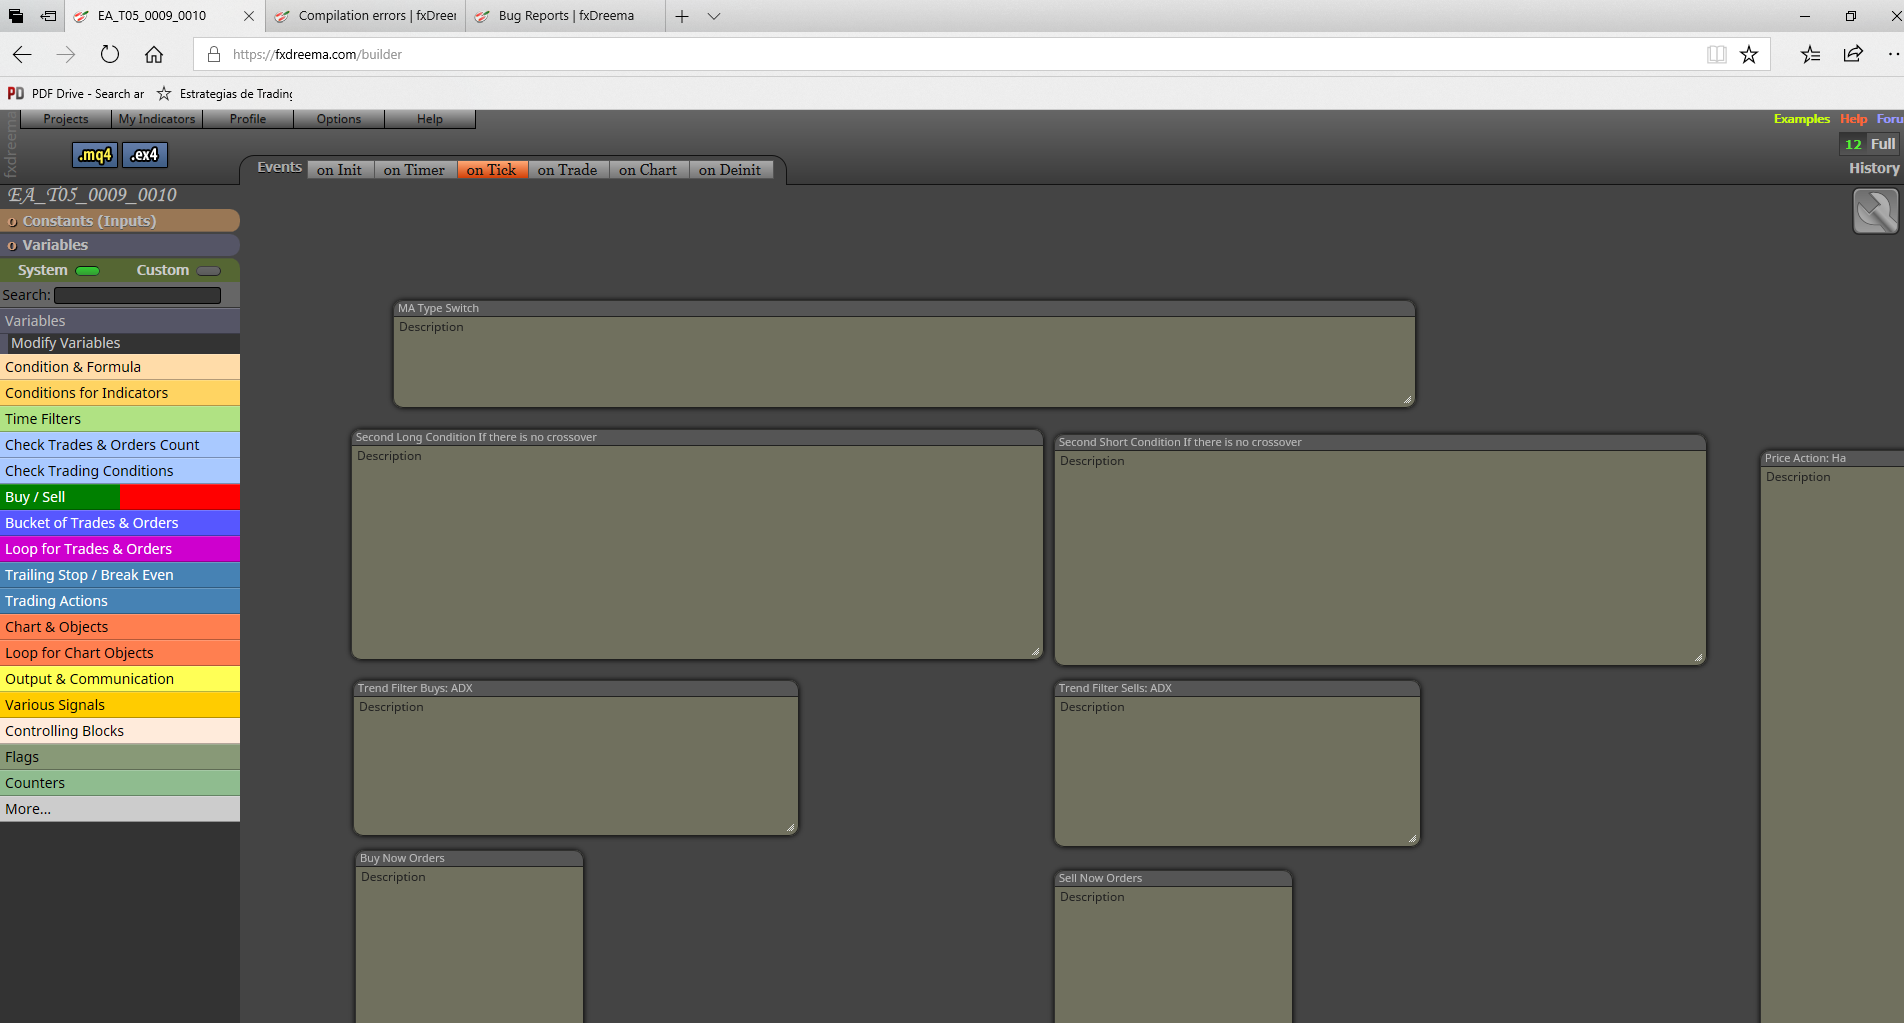Expand Buy / Sell category
The image size is (1904, 1023).
tap(120, 497)
